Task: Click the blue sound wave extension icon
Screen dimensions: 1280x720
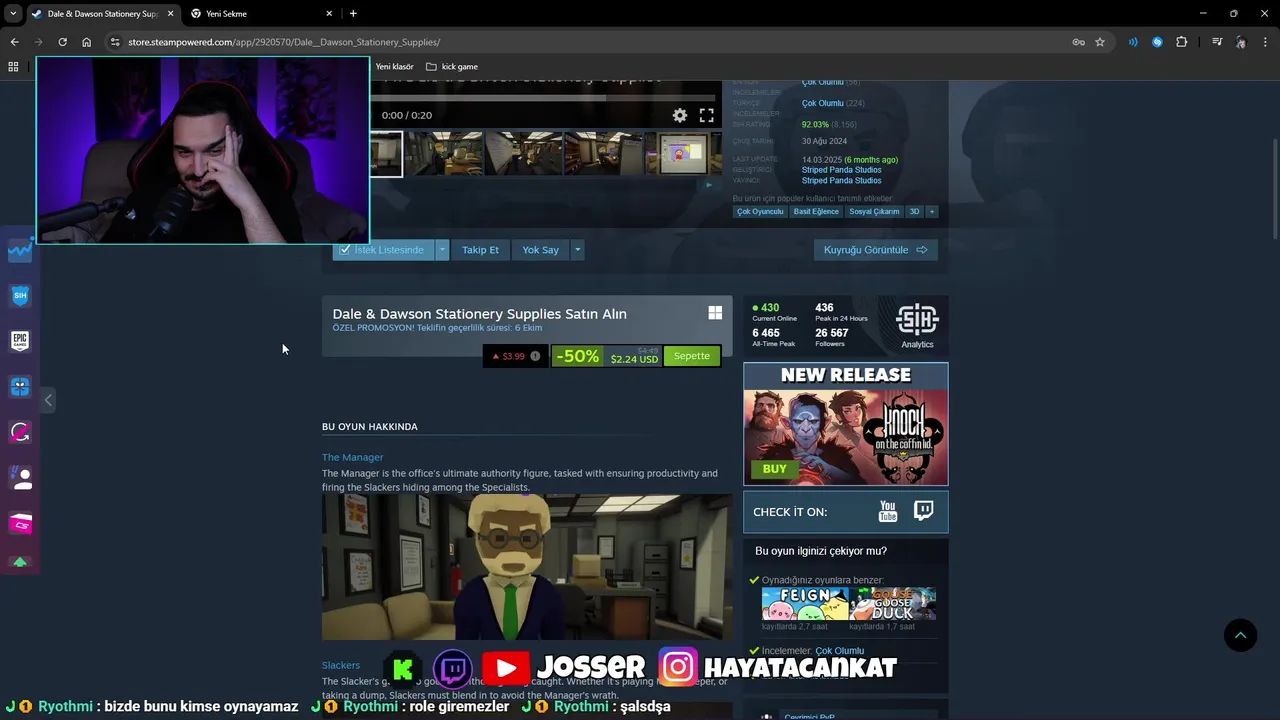Action: (1133, 42)
